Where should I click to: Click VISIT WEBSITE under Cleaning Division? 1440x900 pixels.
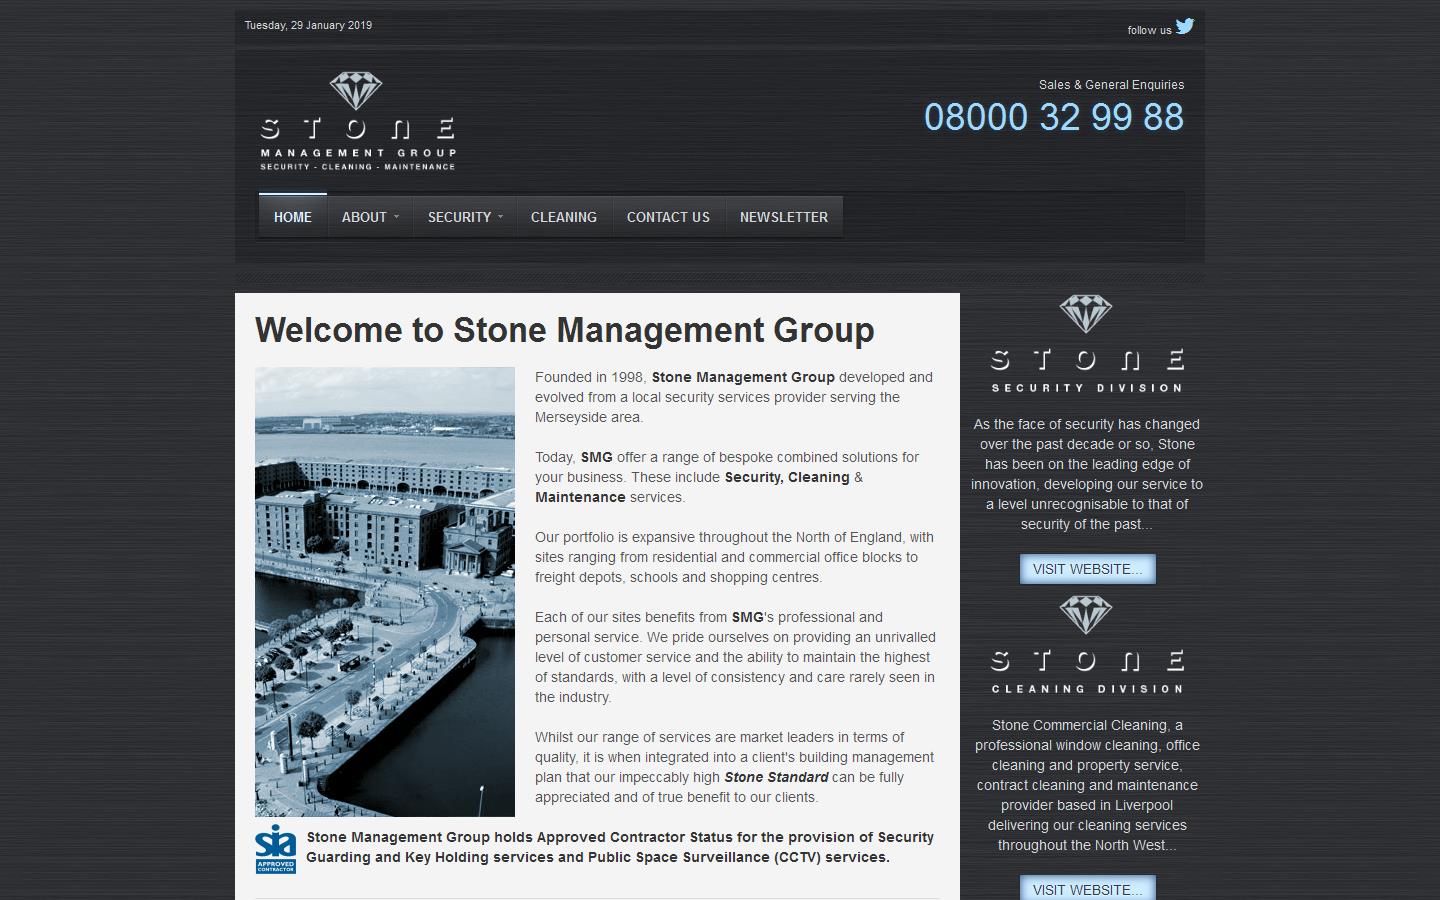1087,889
